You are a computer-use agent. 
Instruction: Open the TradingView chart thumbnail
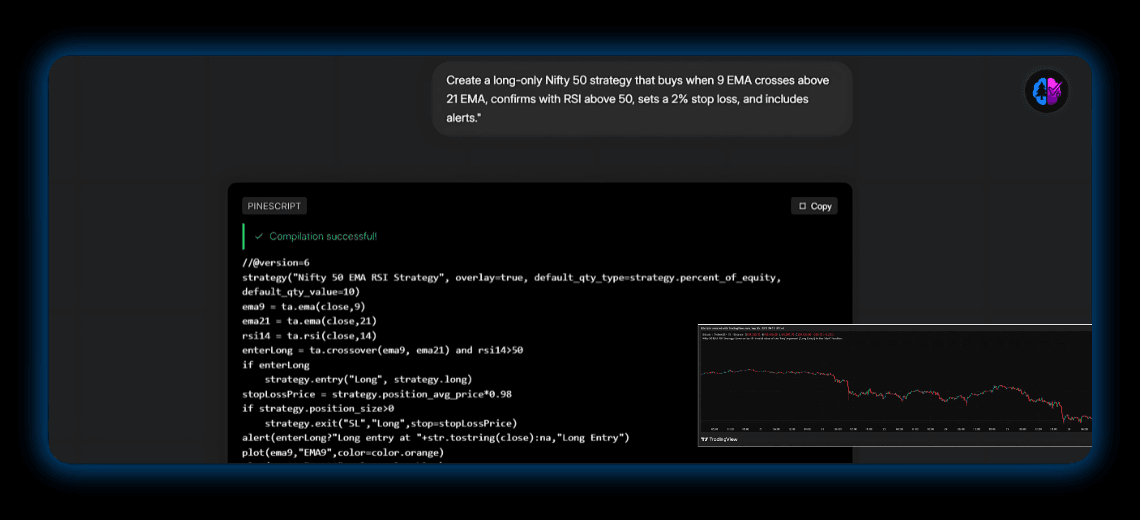click(894, 385)
